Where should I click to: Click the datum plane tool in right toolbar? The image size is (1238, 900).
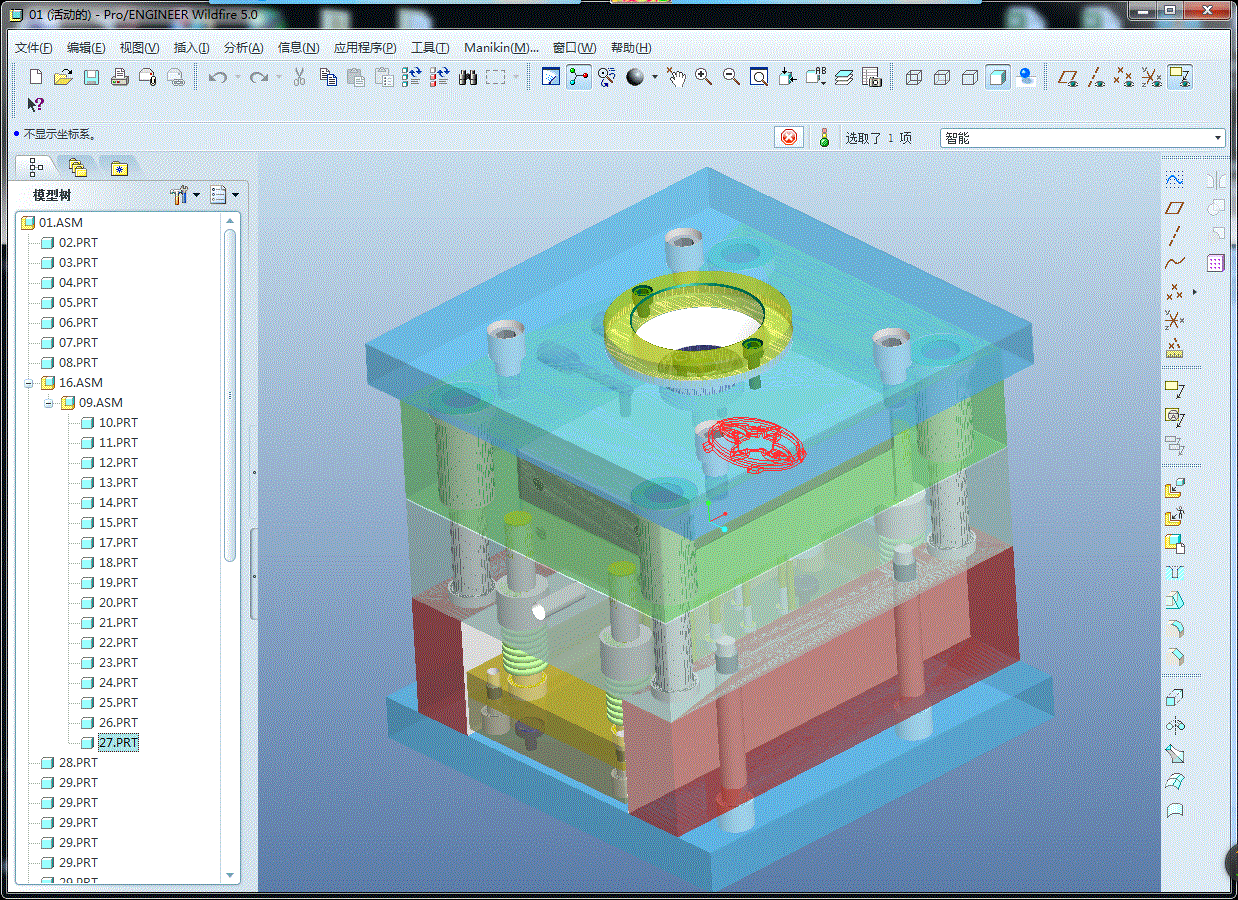(1175, 208)
